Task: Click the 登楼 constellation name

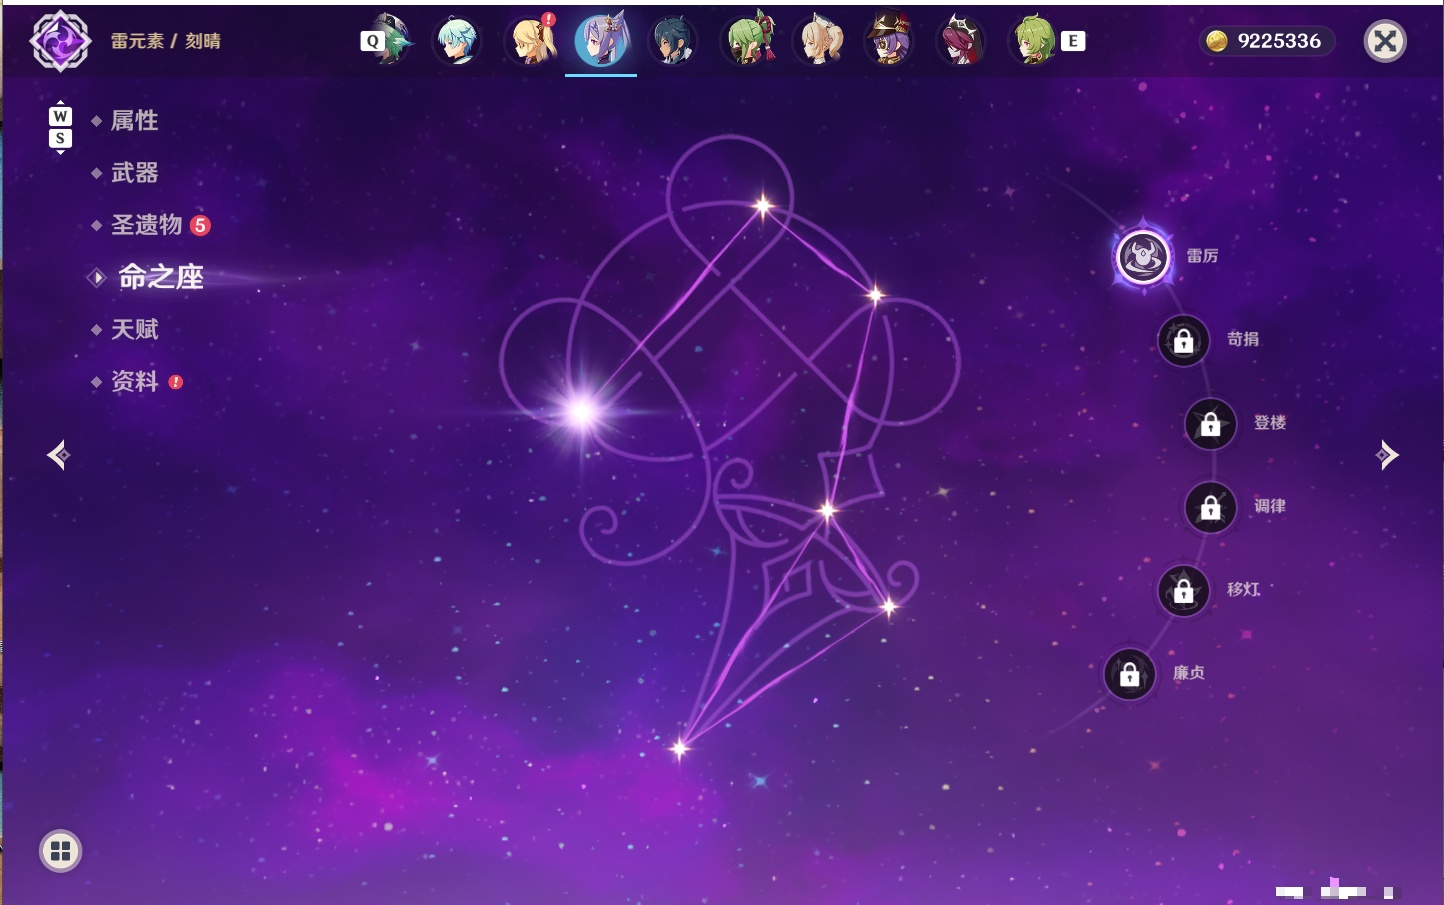Action: tap(1270, 422)
